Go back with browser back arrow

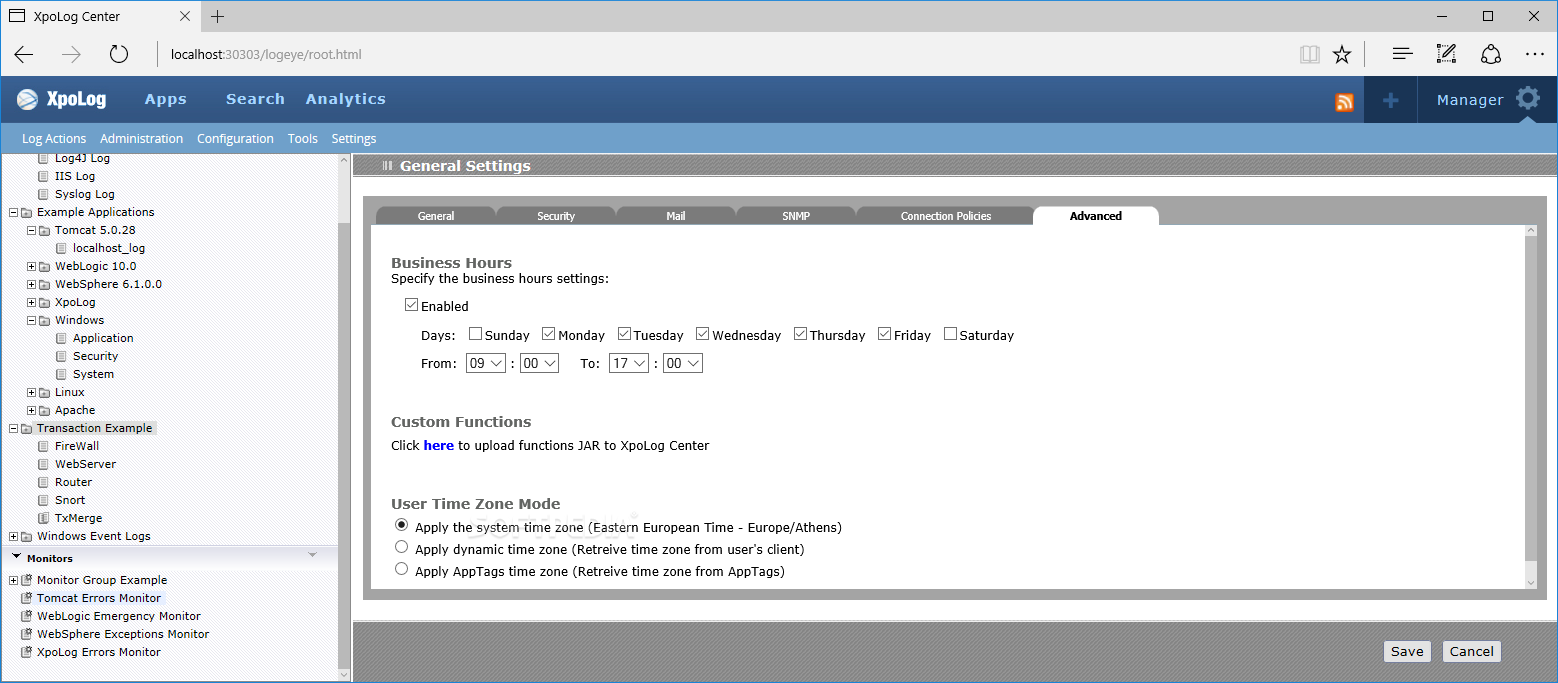pyautogui.click(x=24, y=54)
